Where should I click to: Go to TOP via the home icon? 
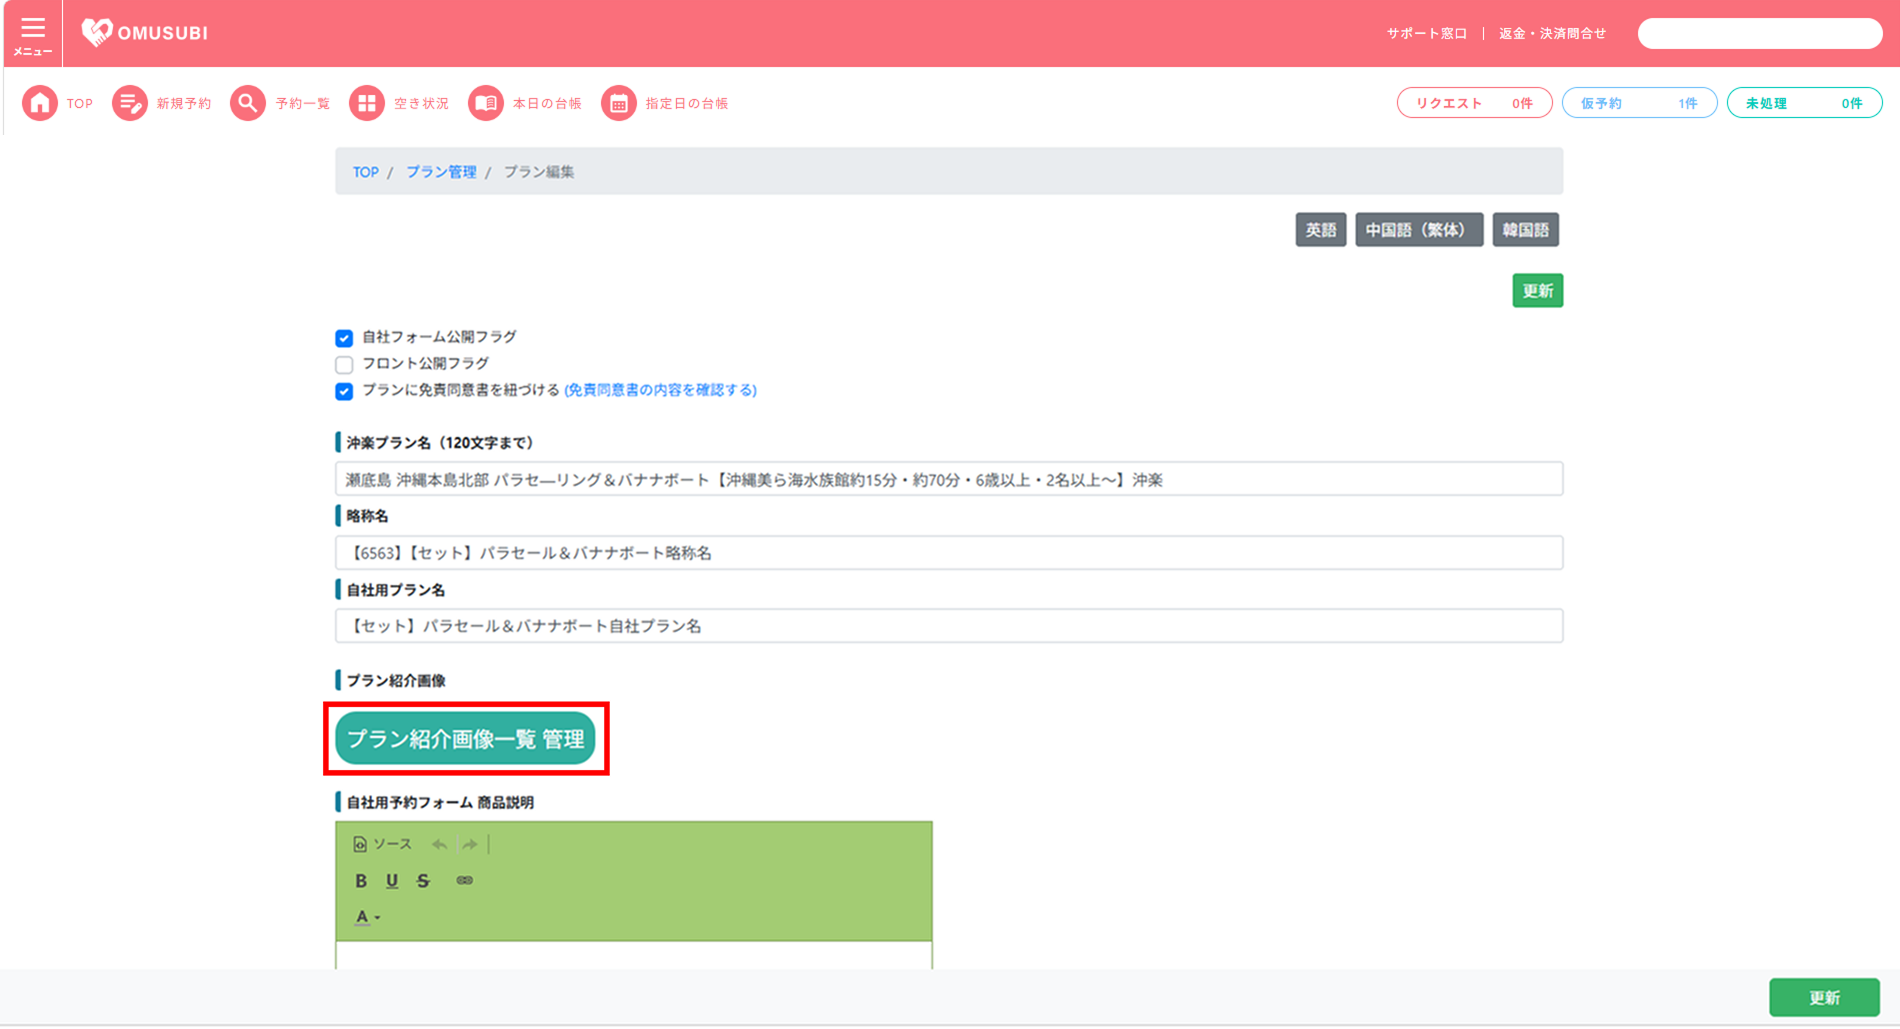click(x=40, y=103)
